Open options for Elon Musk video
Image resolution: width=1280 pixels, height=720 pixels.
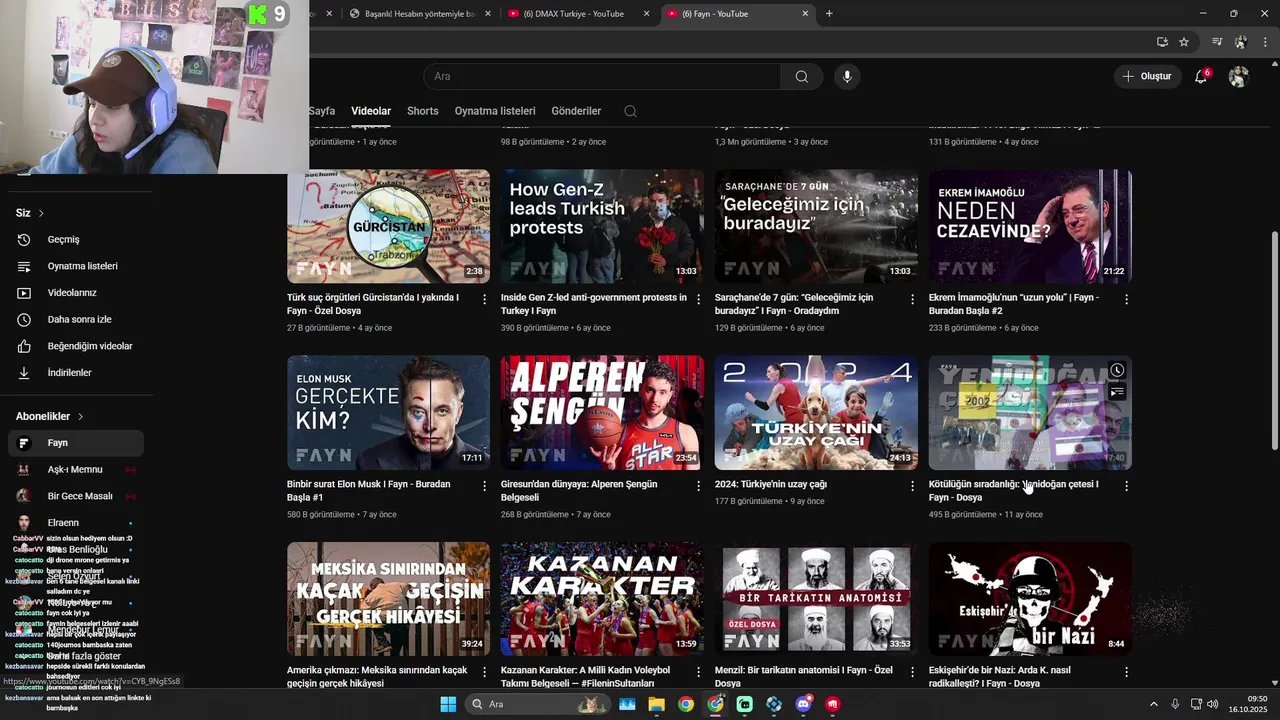point(485,486)
